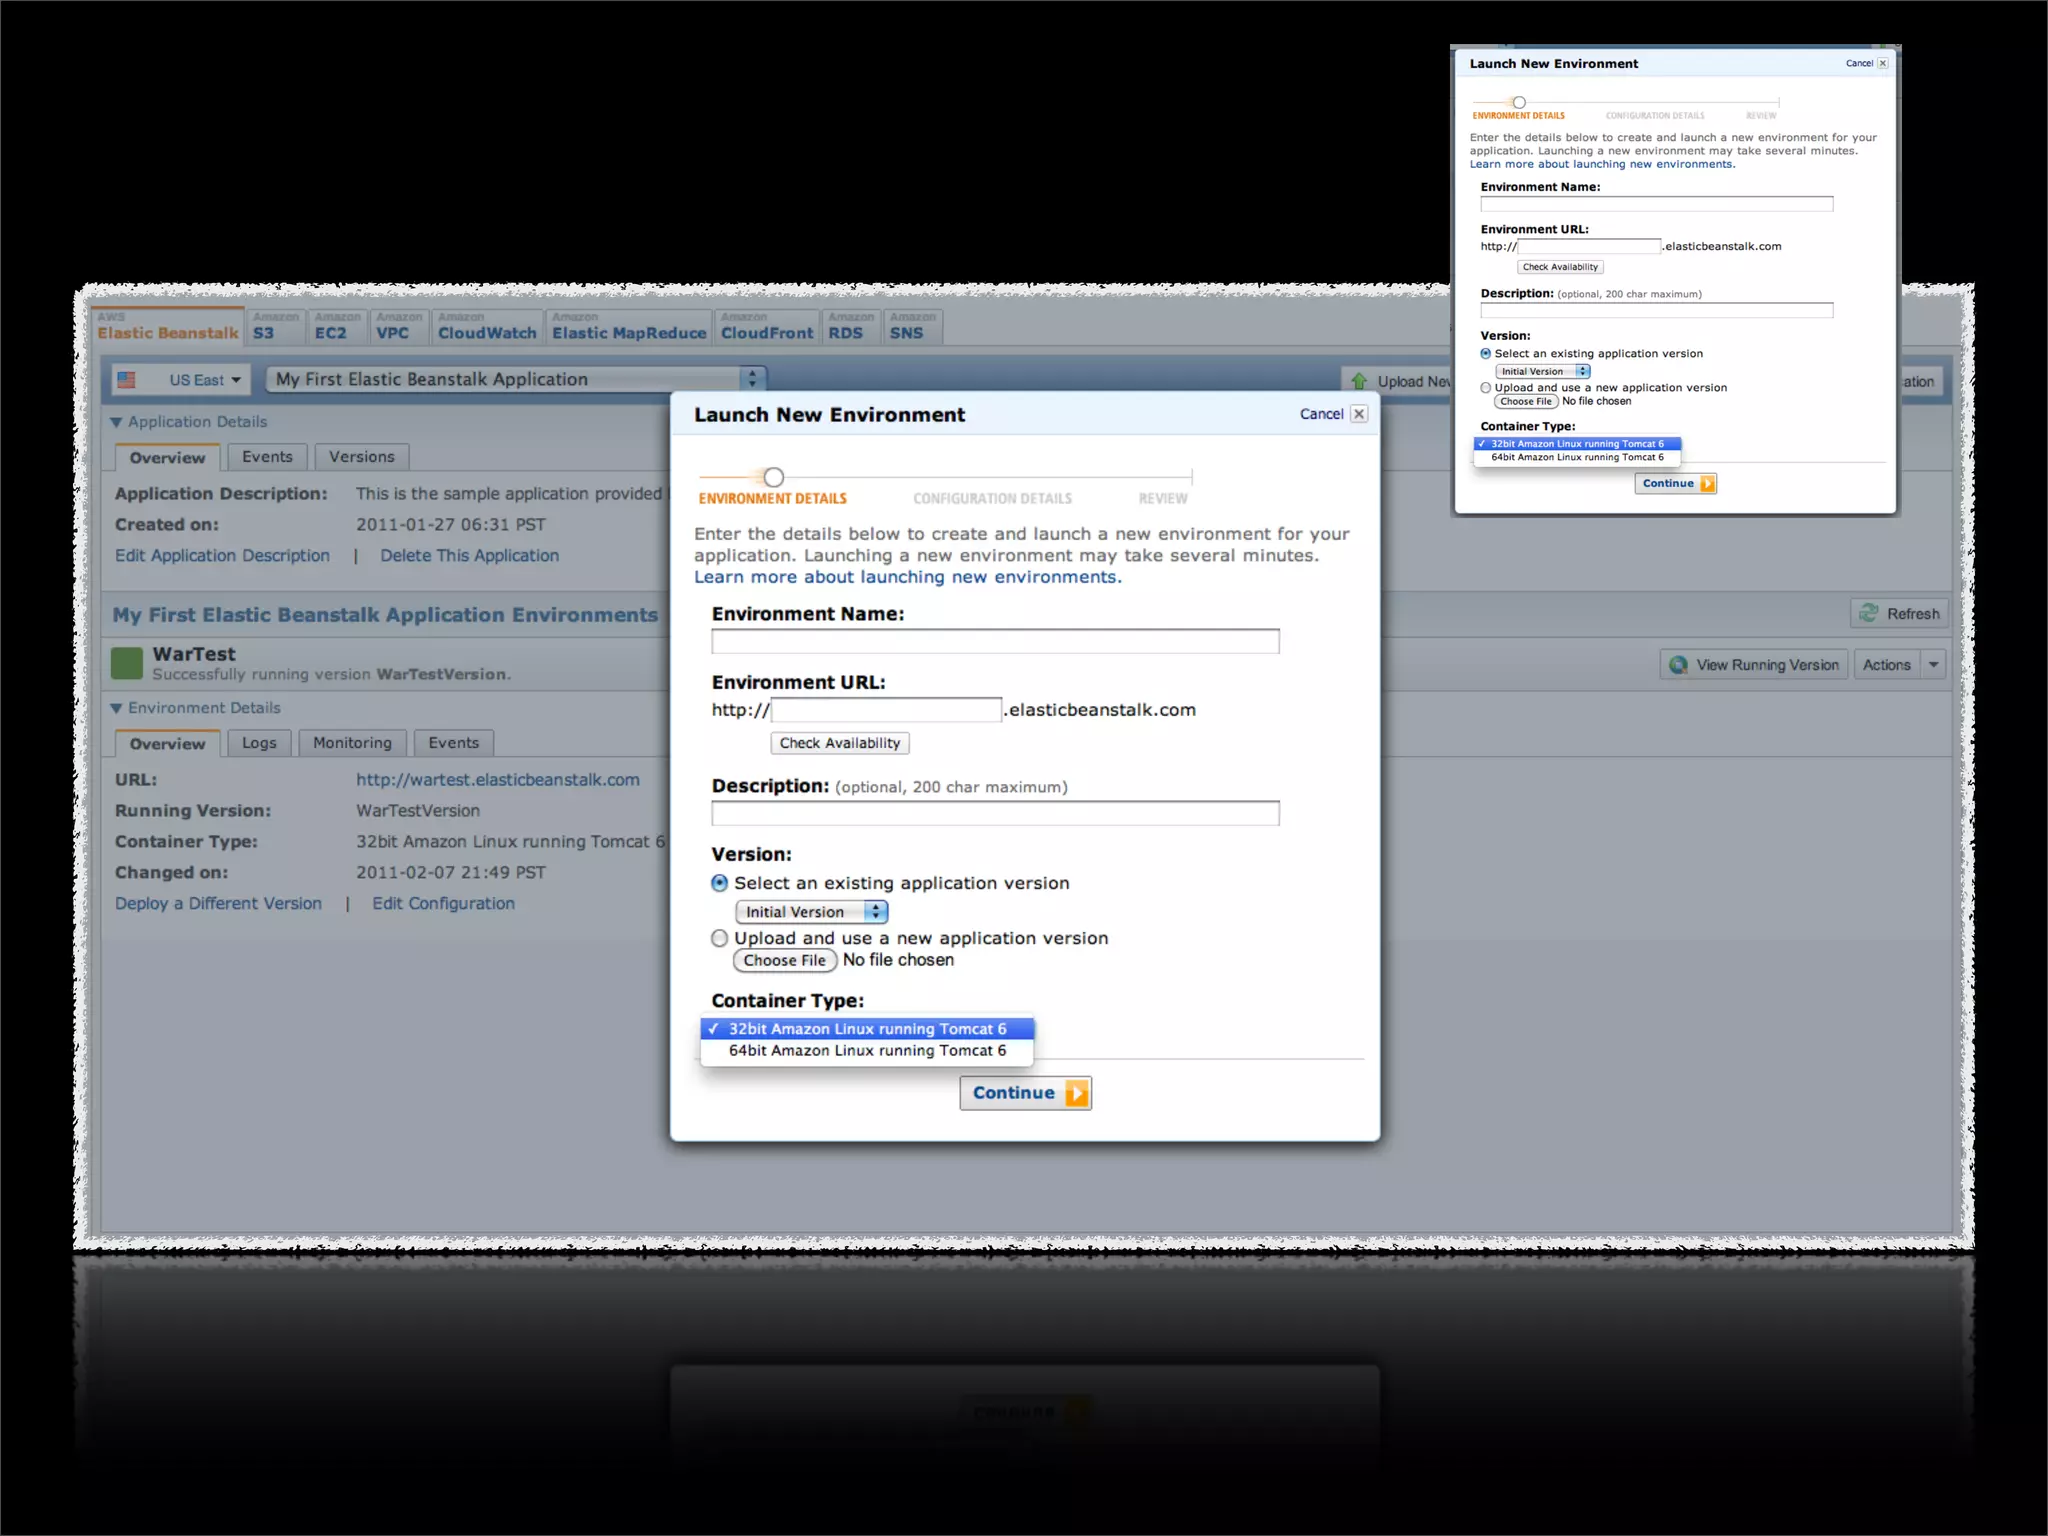Switch to the Versions tab

[361, 457]
